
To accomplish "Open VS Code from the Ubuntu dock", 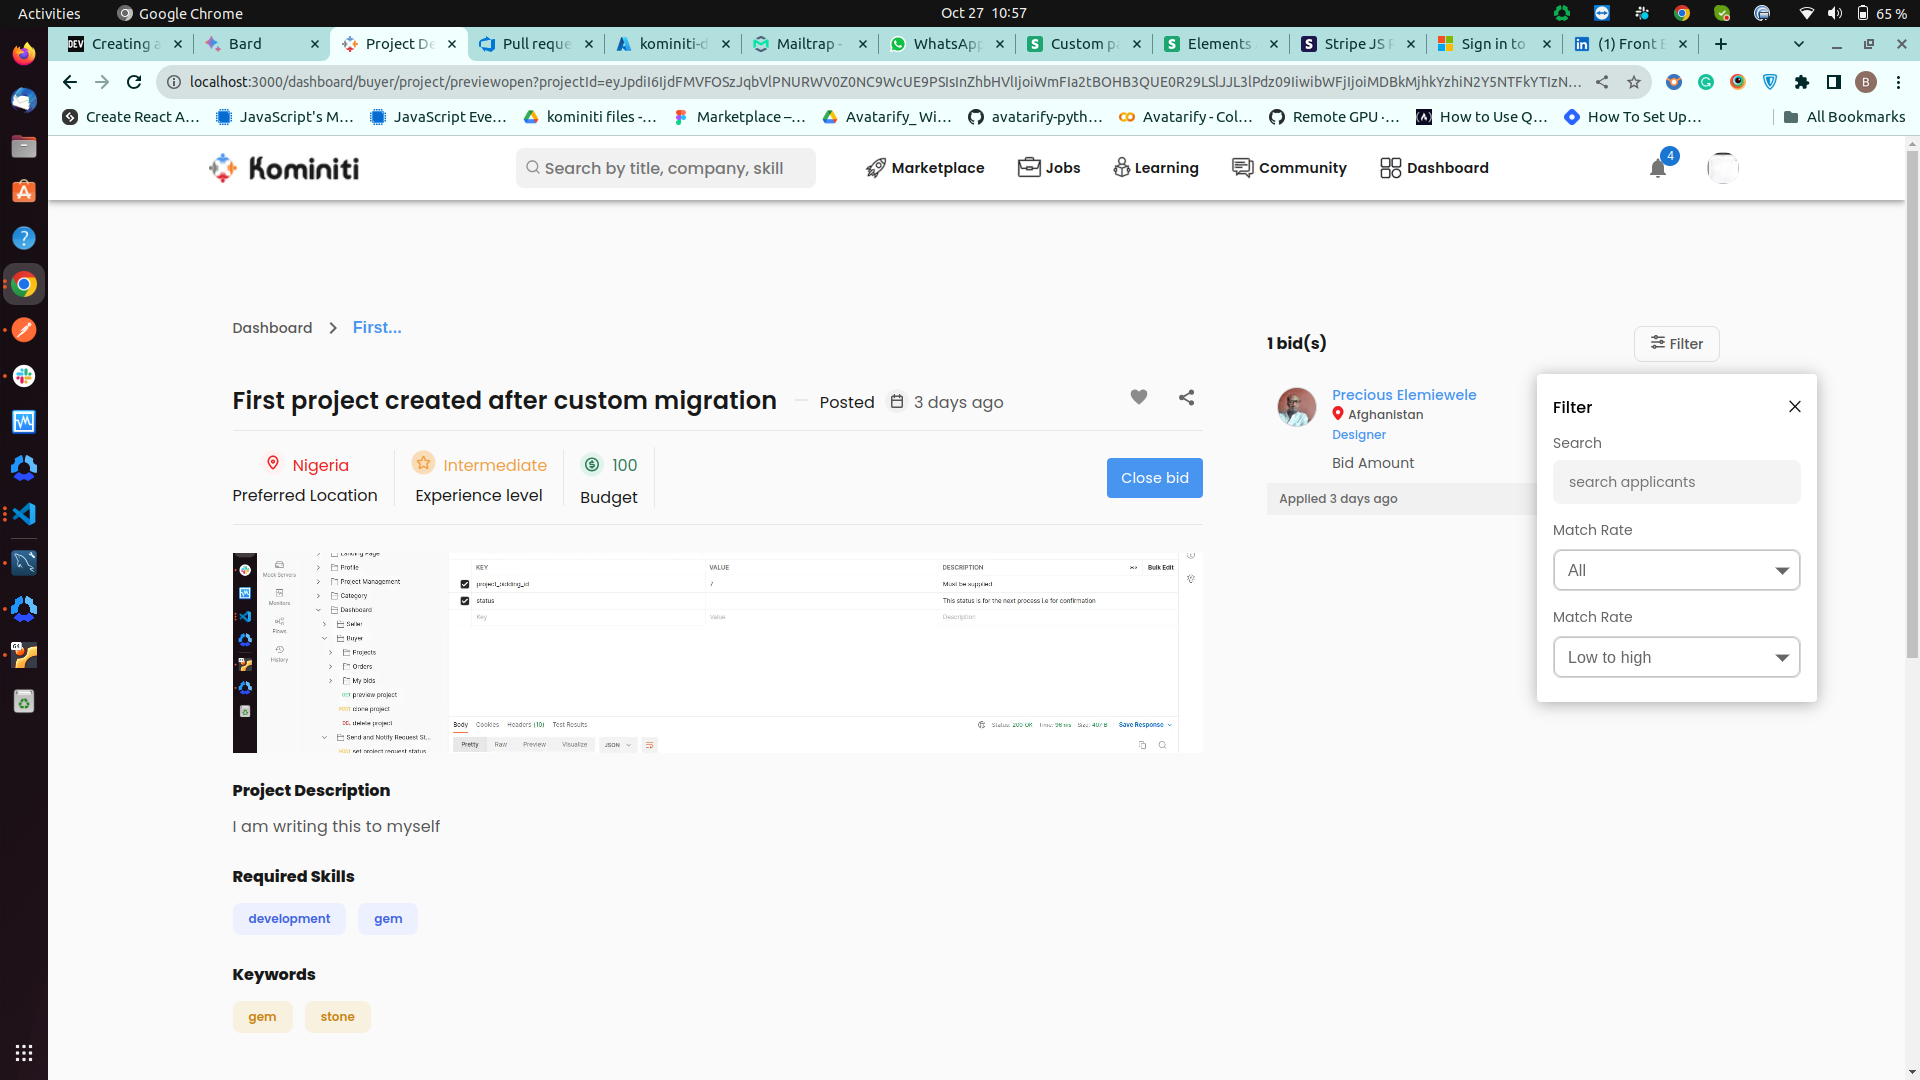I will point(24,514).
